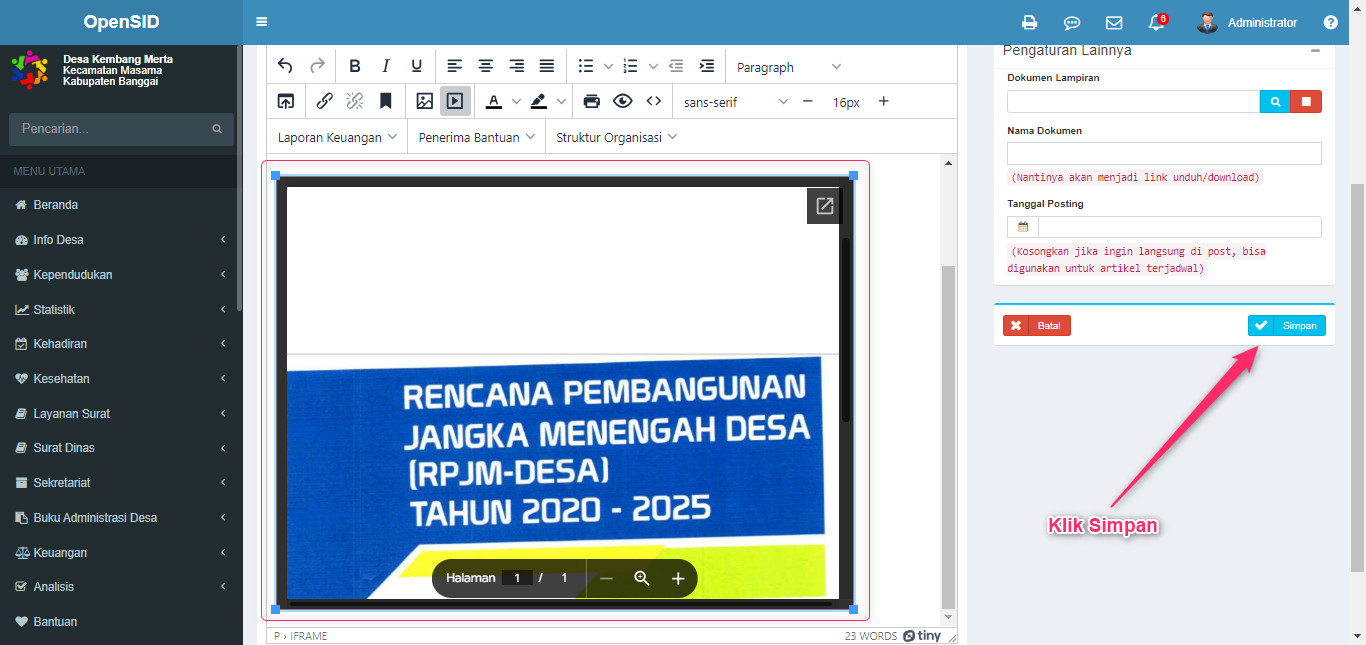Undo the last edit

tap(285, 66)
